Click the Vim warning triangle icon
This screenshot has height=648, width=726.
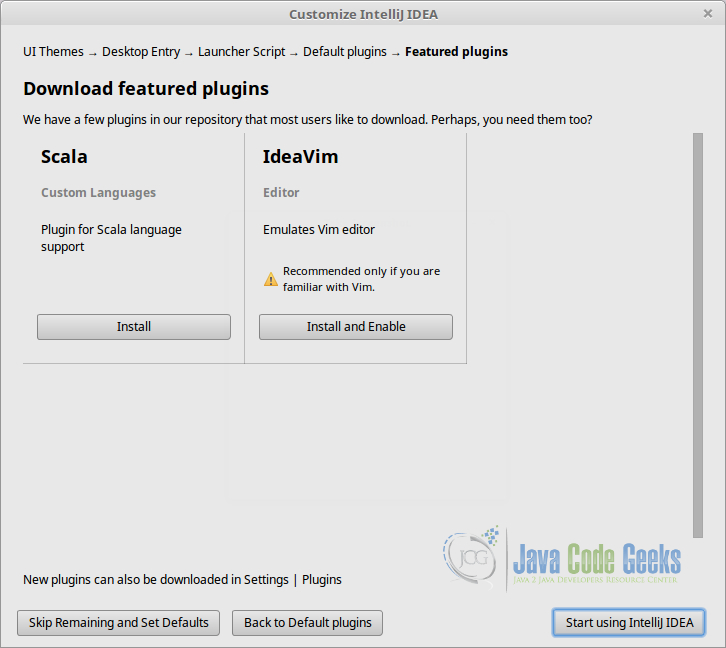pyautogui.click(x=271, y=279)
